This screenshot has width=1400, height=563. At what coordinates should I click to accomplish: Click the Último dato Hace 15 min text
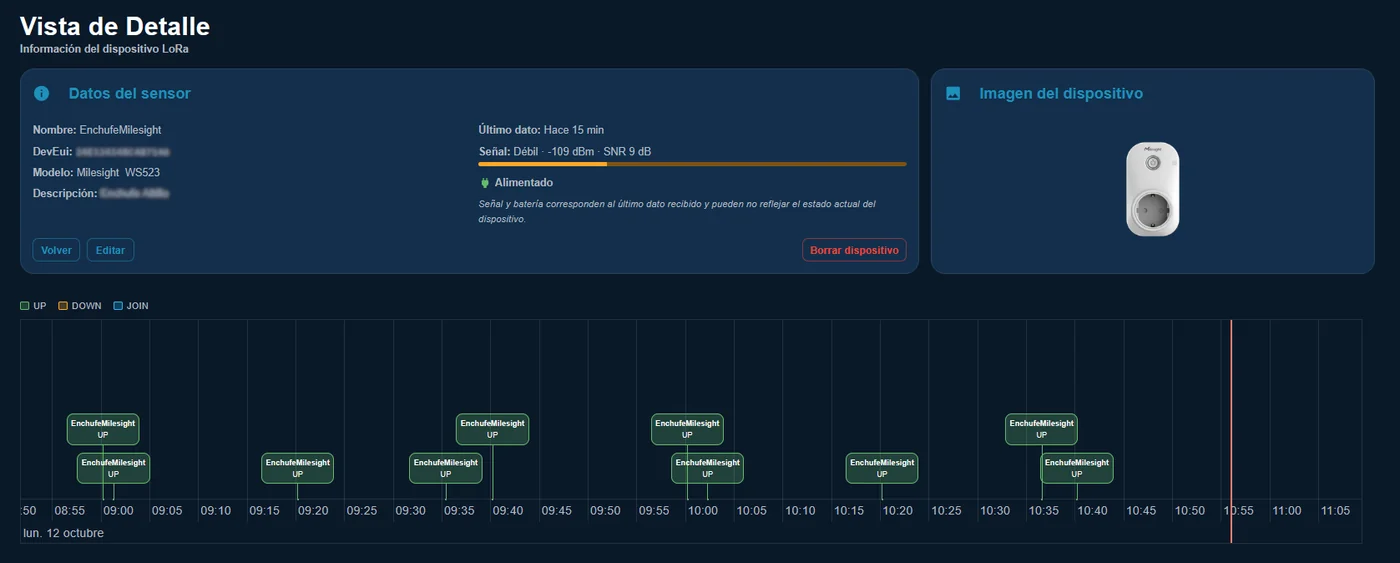[x=541, y=130]
